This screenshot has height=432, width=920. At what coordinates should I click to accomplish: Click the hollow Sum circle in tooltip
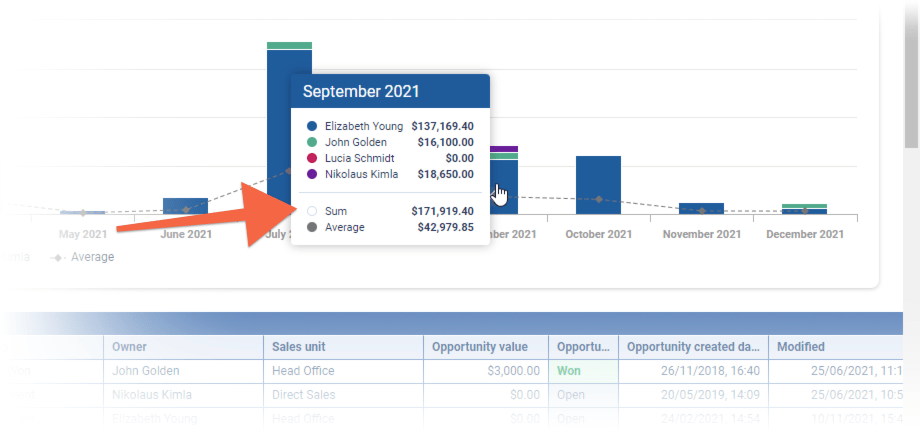tap(312, 212)
